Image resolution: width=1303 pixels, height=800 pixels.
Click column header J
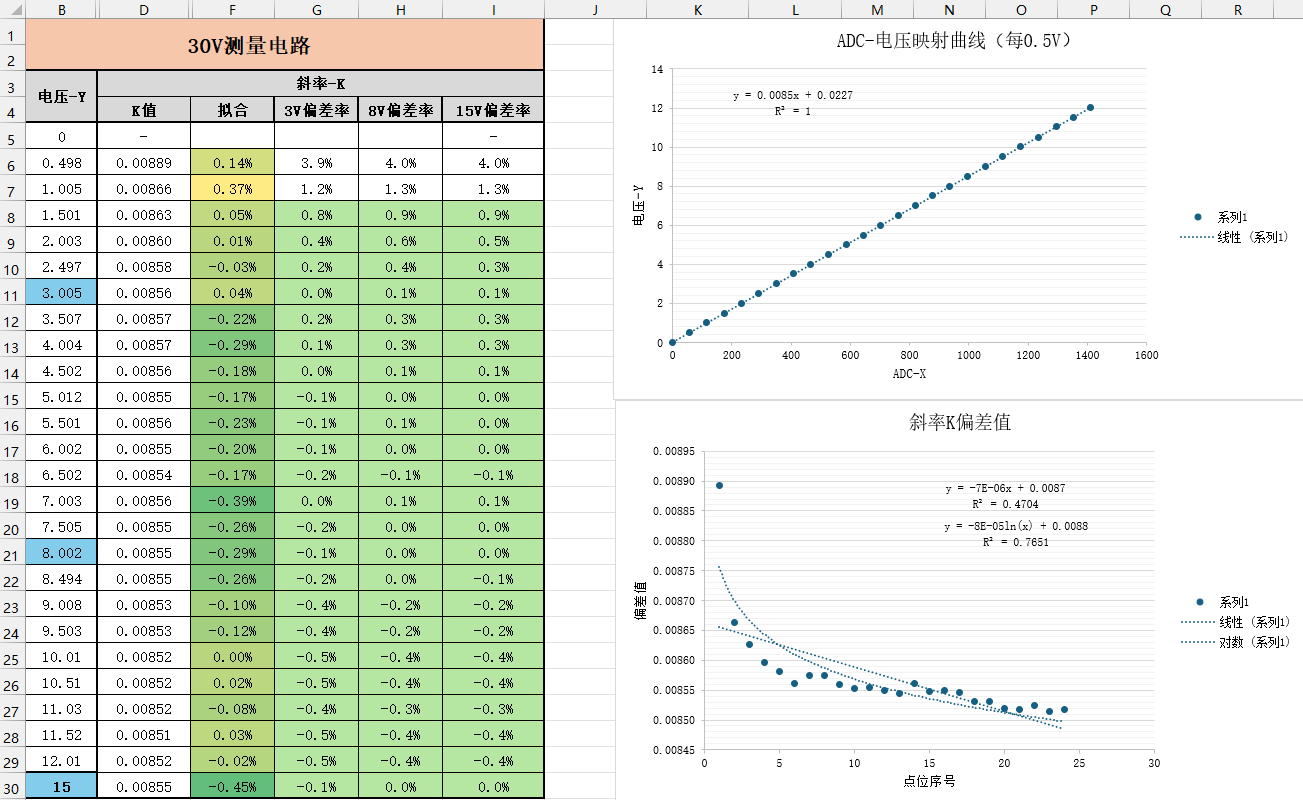(595, 9)
